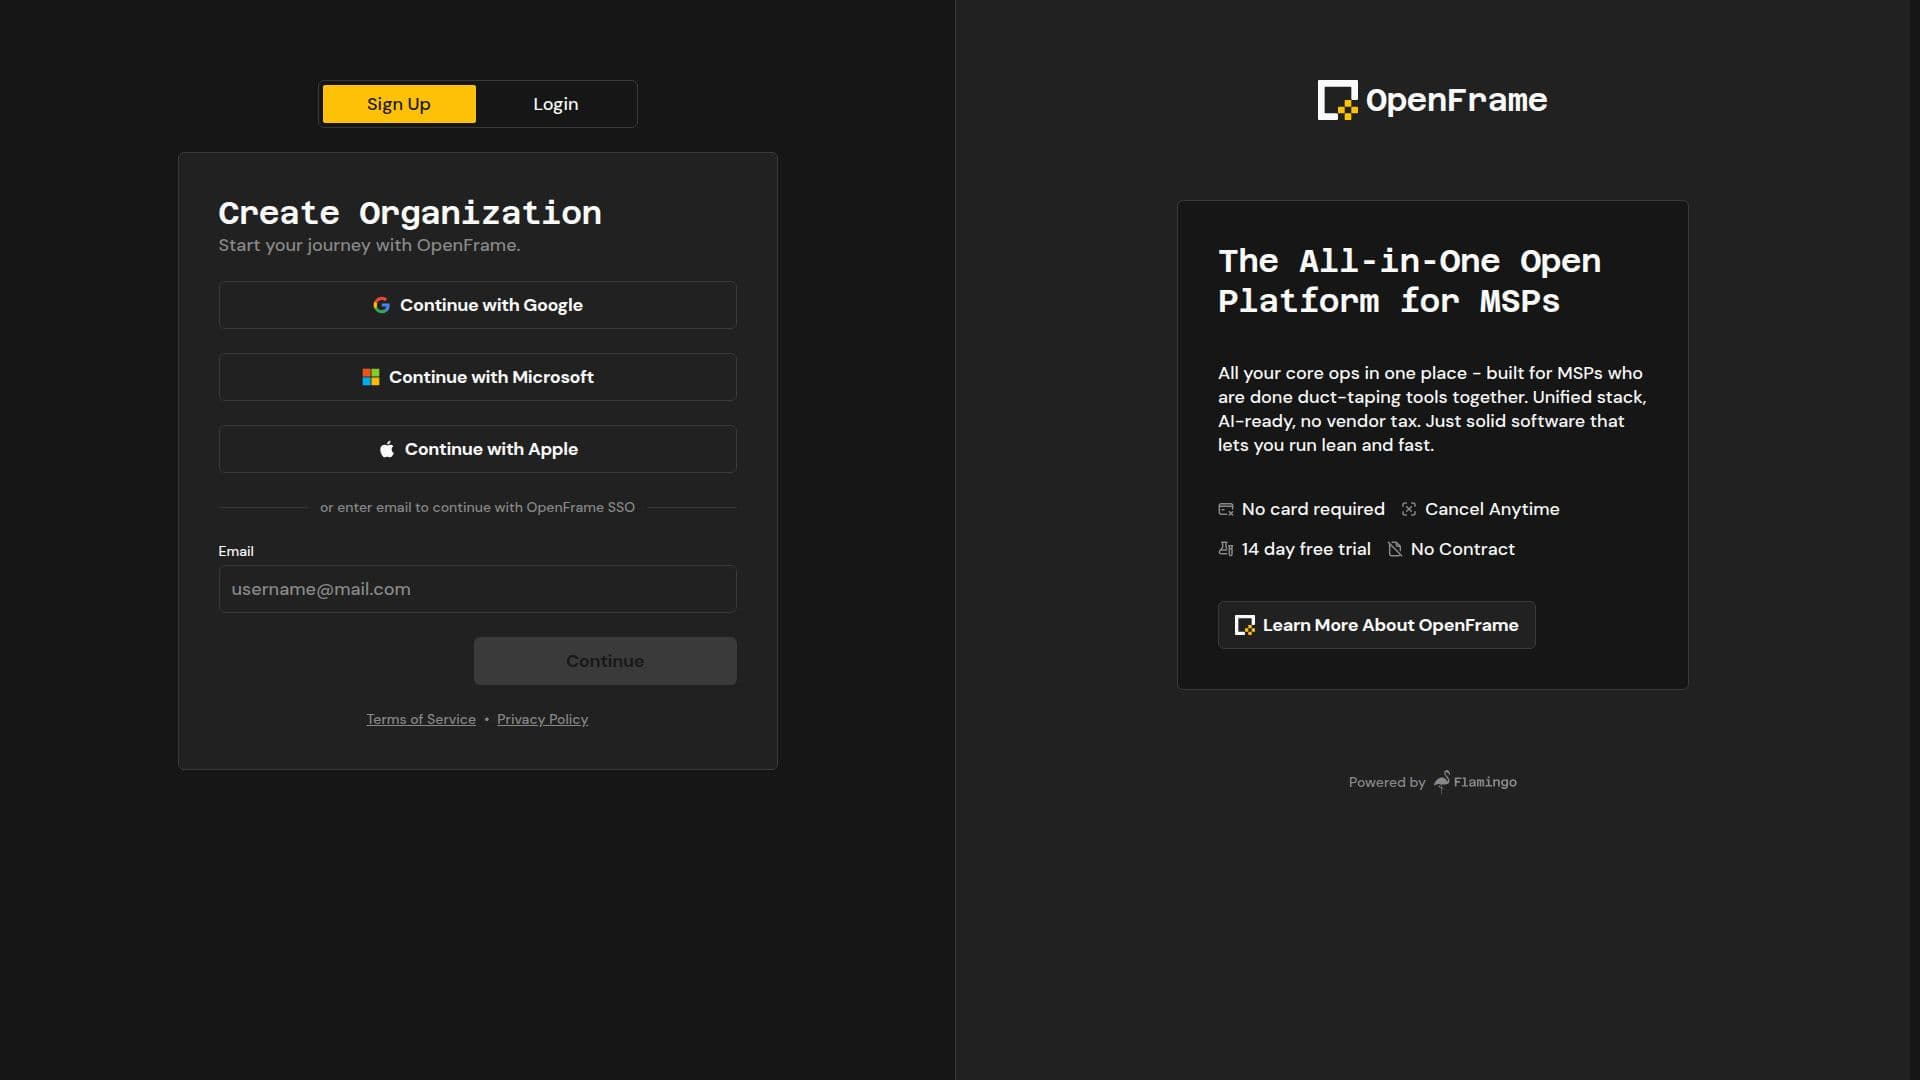The image size is (1920, 1080).
Task: Click 'or enter email to continue' text
Action: coord(477,507)
